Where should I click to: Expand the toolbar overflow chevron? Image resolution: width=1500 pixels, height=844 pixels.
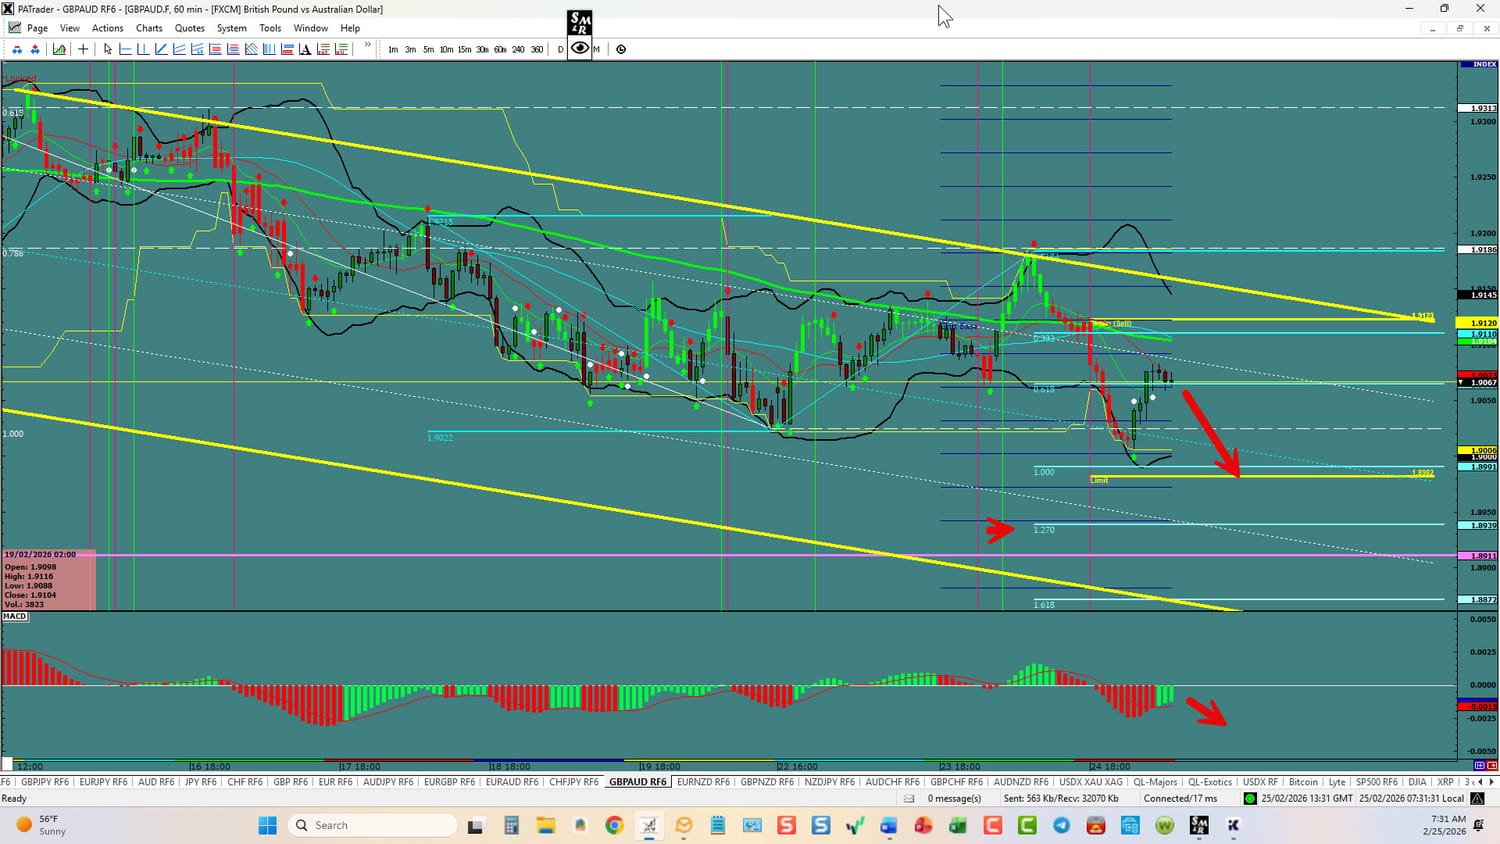368,46
